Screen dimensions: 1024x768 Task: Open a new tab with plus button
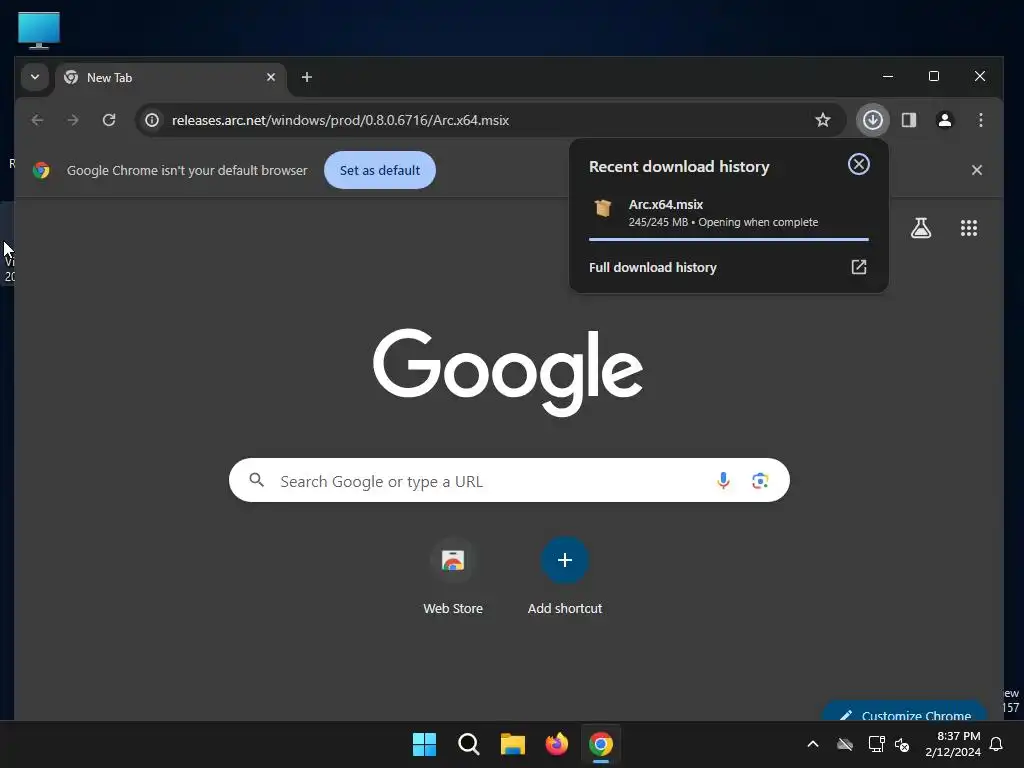(306, 77)
